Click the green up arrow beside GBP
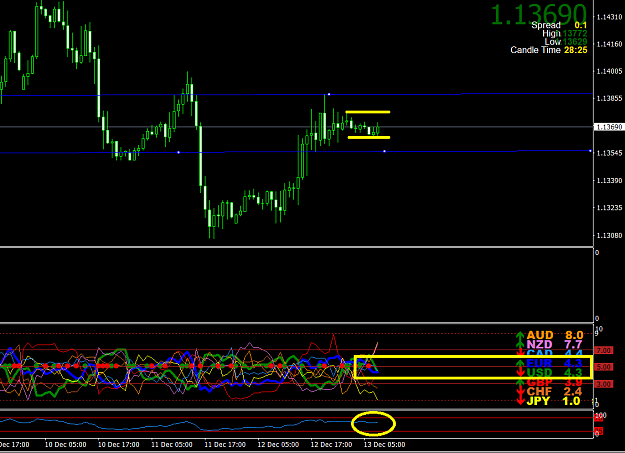The image size is (625, 453). pos(520,382)
